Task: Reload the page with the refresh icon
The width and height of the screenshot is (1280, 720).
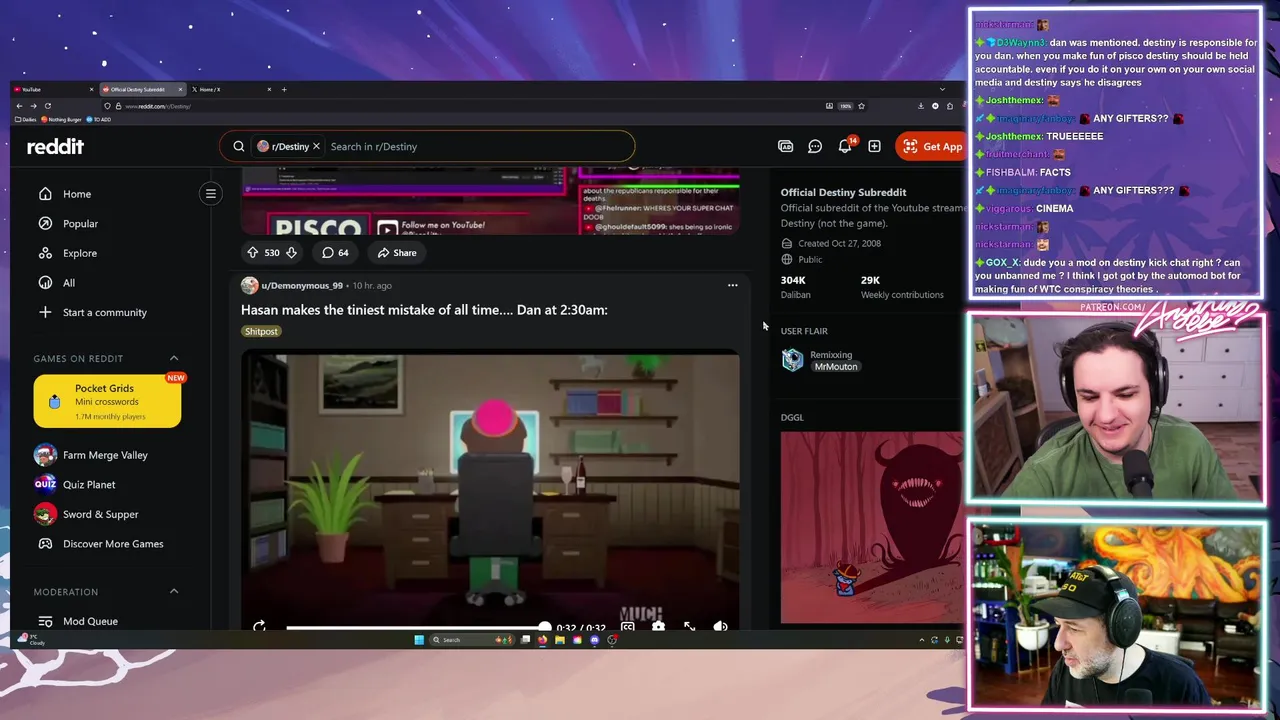Action: (48, 106)
